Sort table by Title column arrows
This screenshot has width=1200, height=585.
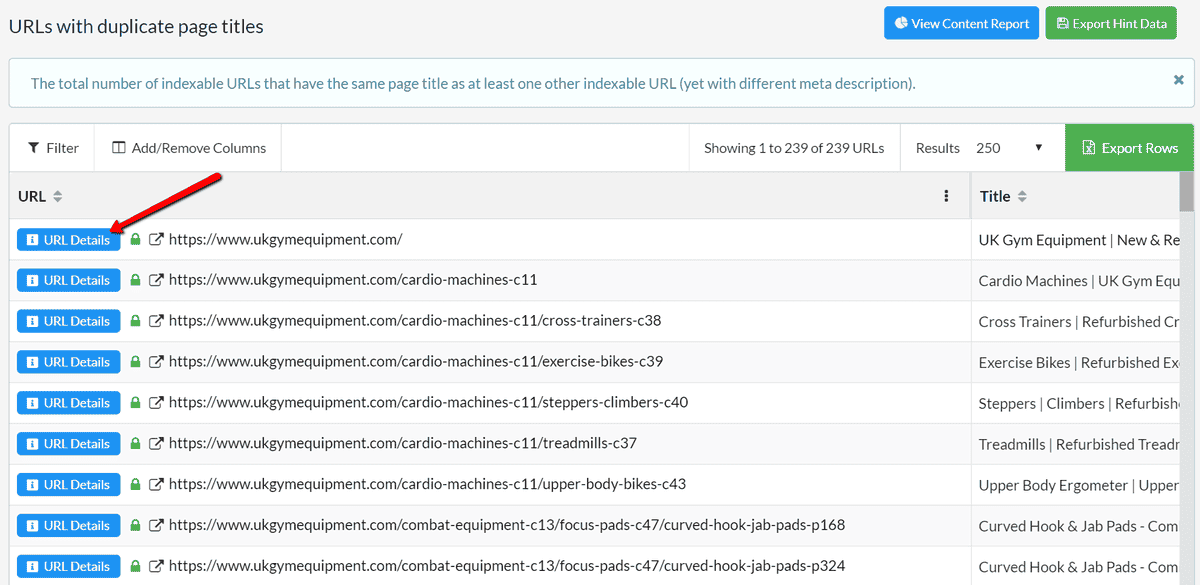[1022, 196]
